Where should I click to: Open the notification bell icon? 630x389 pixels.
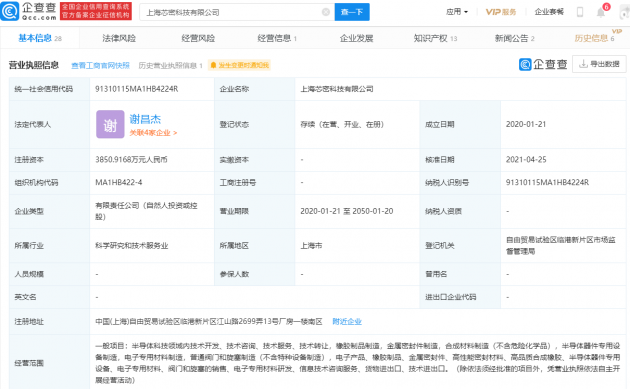601,12
